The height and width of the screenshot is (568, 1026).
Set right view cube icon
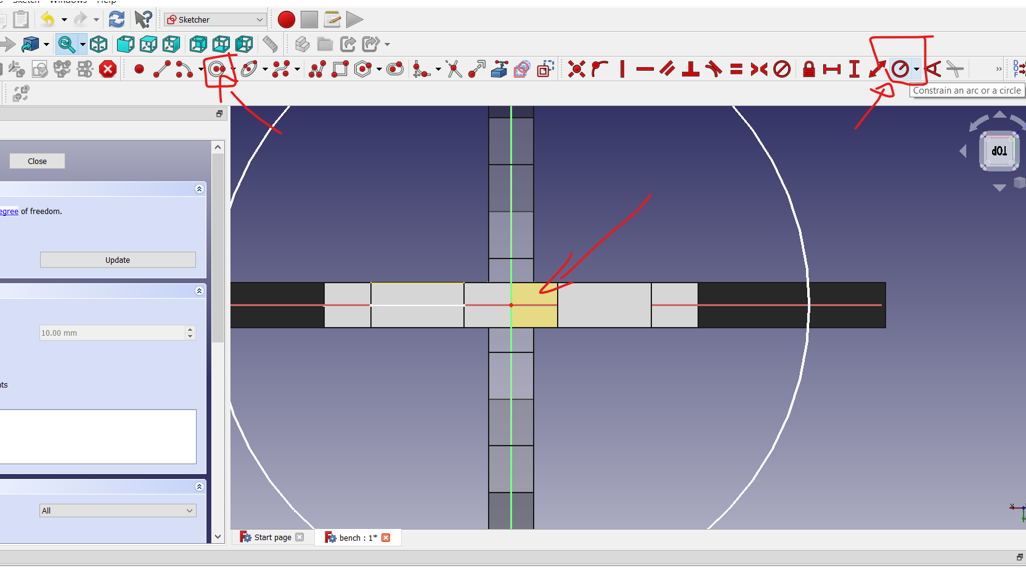pos(171,44)
